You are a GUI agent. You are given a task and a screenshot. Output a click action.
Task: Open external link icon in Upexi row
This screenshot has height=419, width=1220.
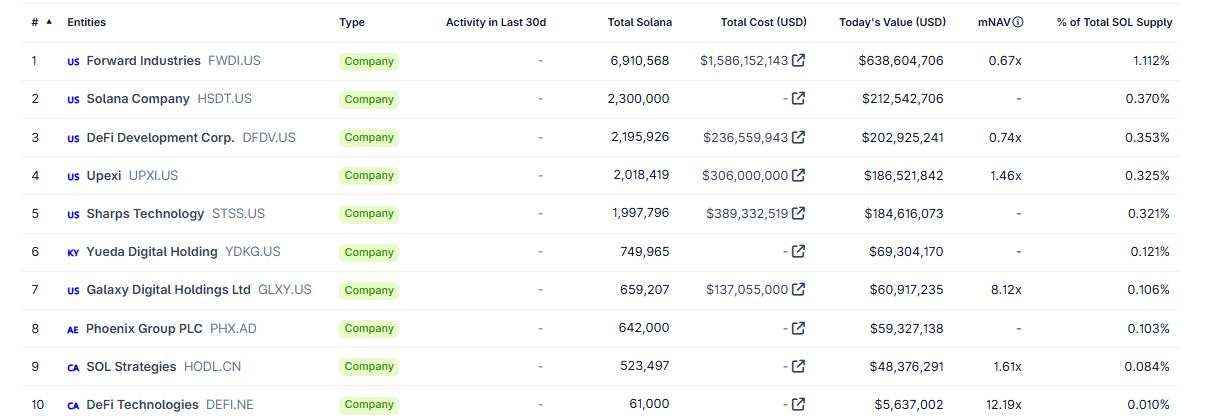(x=798, y=175)
